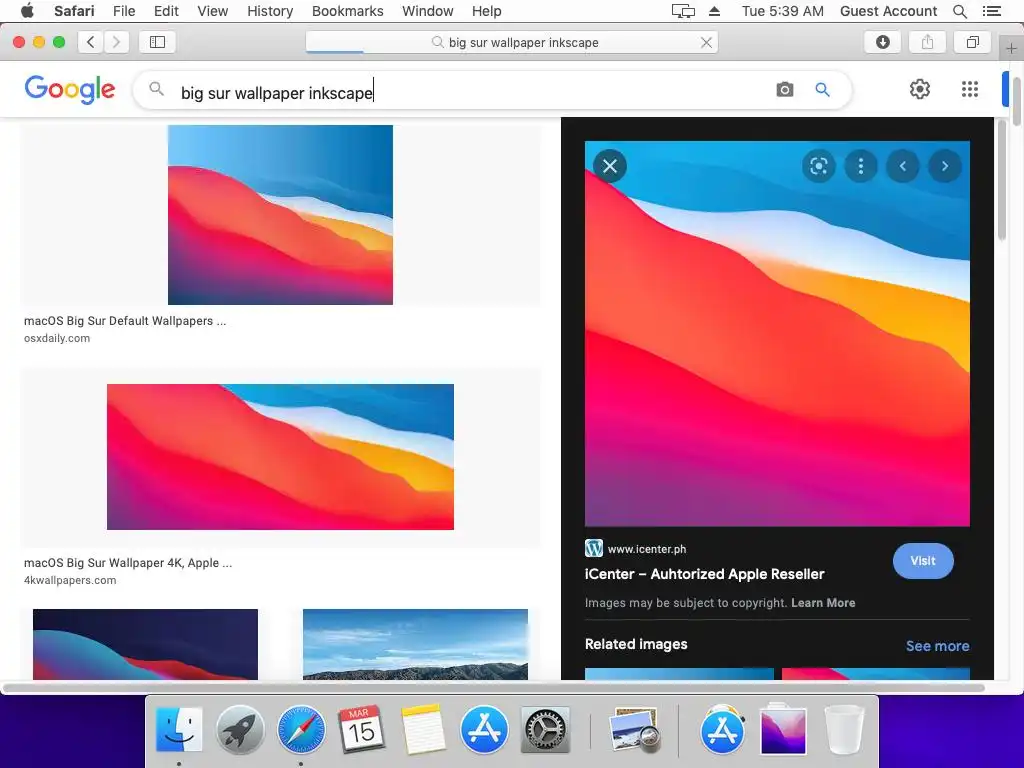This screenshot has height=768, width=1024.
Task: Click Google logo to go home
Action: click(x=70, y=89)
